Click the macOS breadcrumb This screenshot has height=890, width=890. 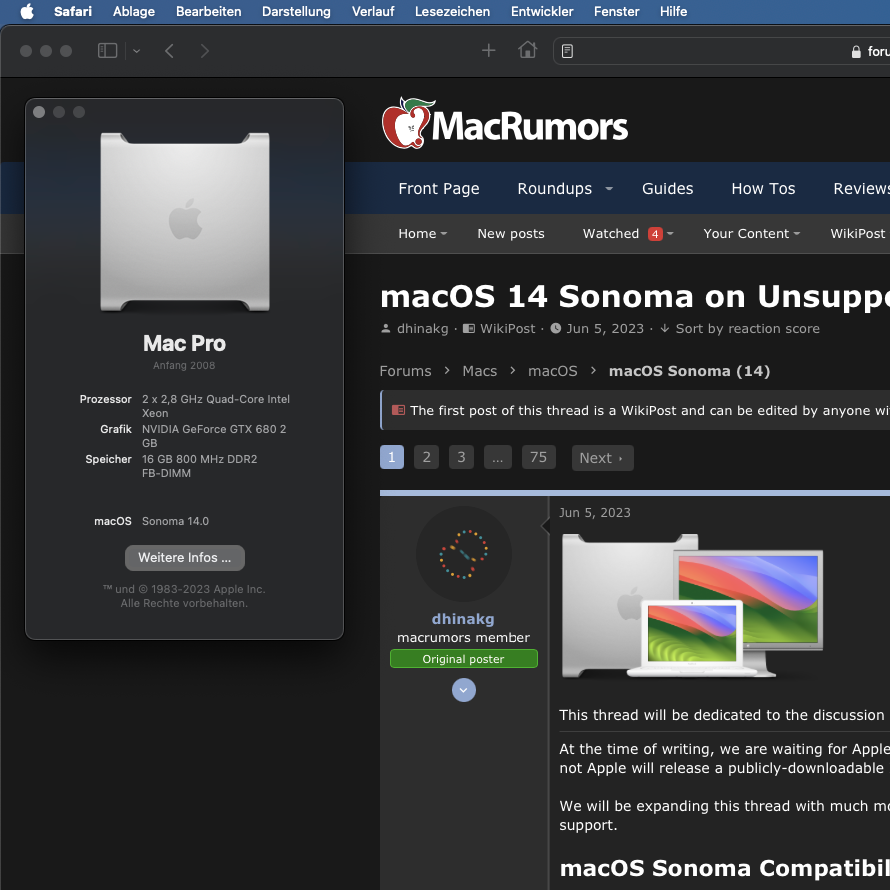click(x=553, y=371)
